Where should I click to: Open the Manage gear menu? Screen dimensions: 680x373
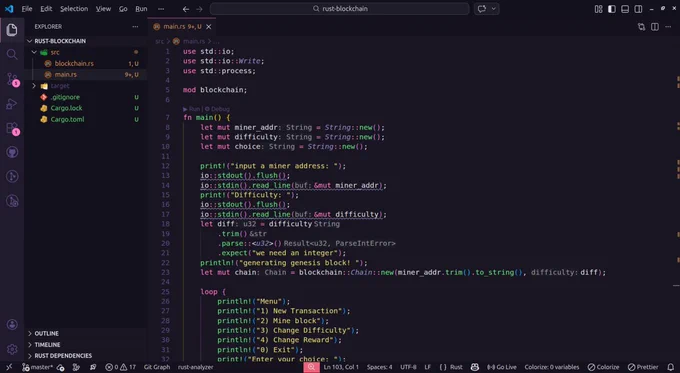(x=12, y=349)
